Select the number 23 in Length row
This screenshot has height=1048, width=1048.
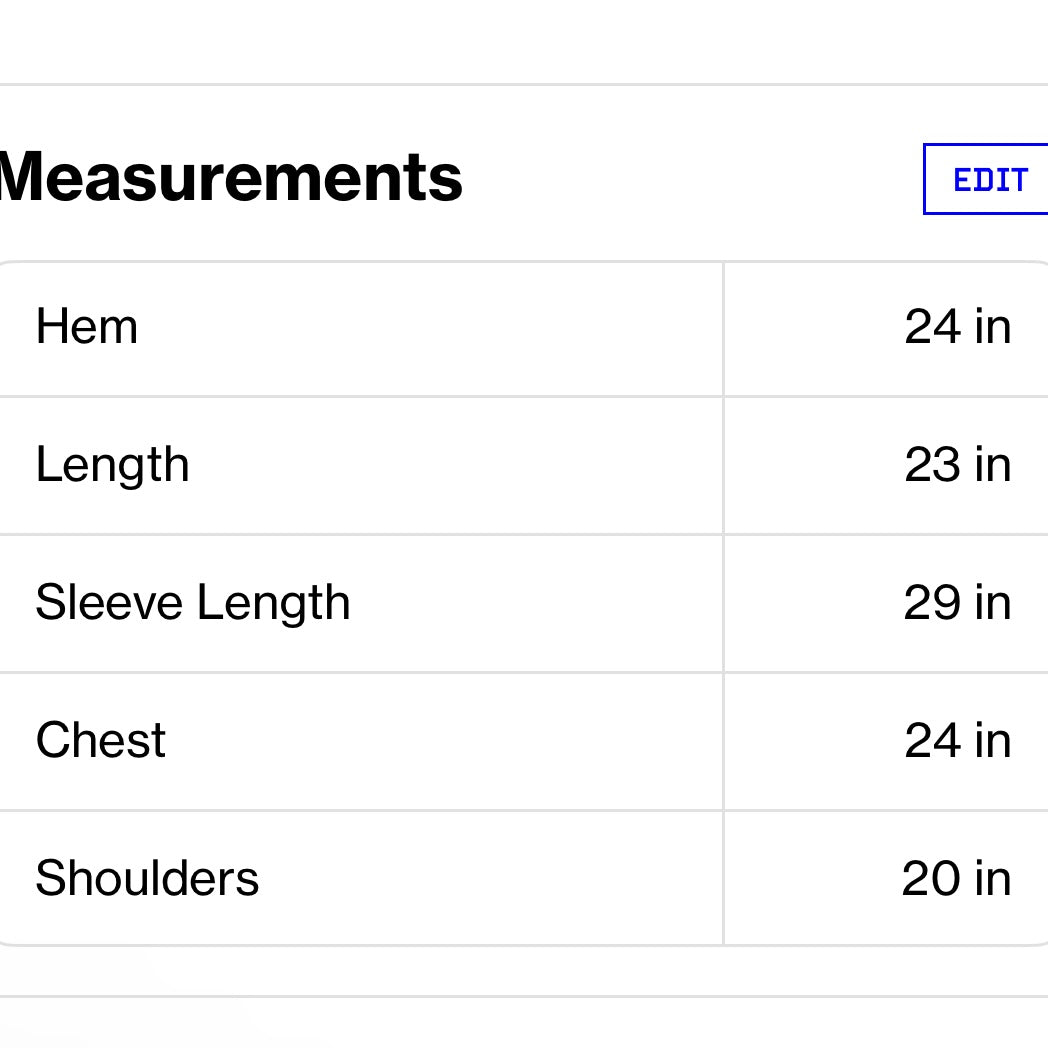[x=932, y=465]
